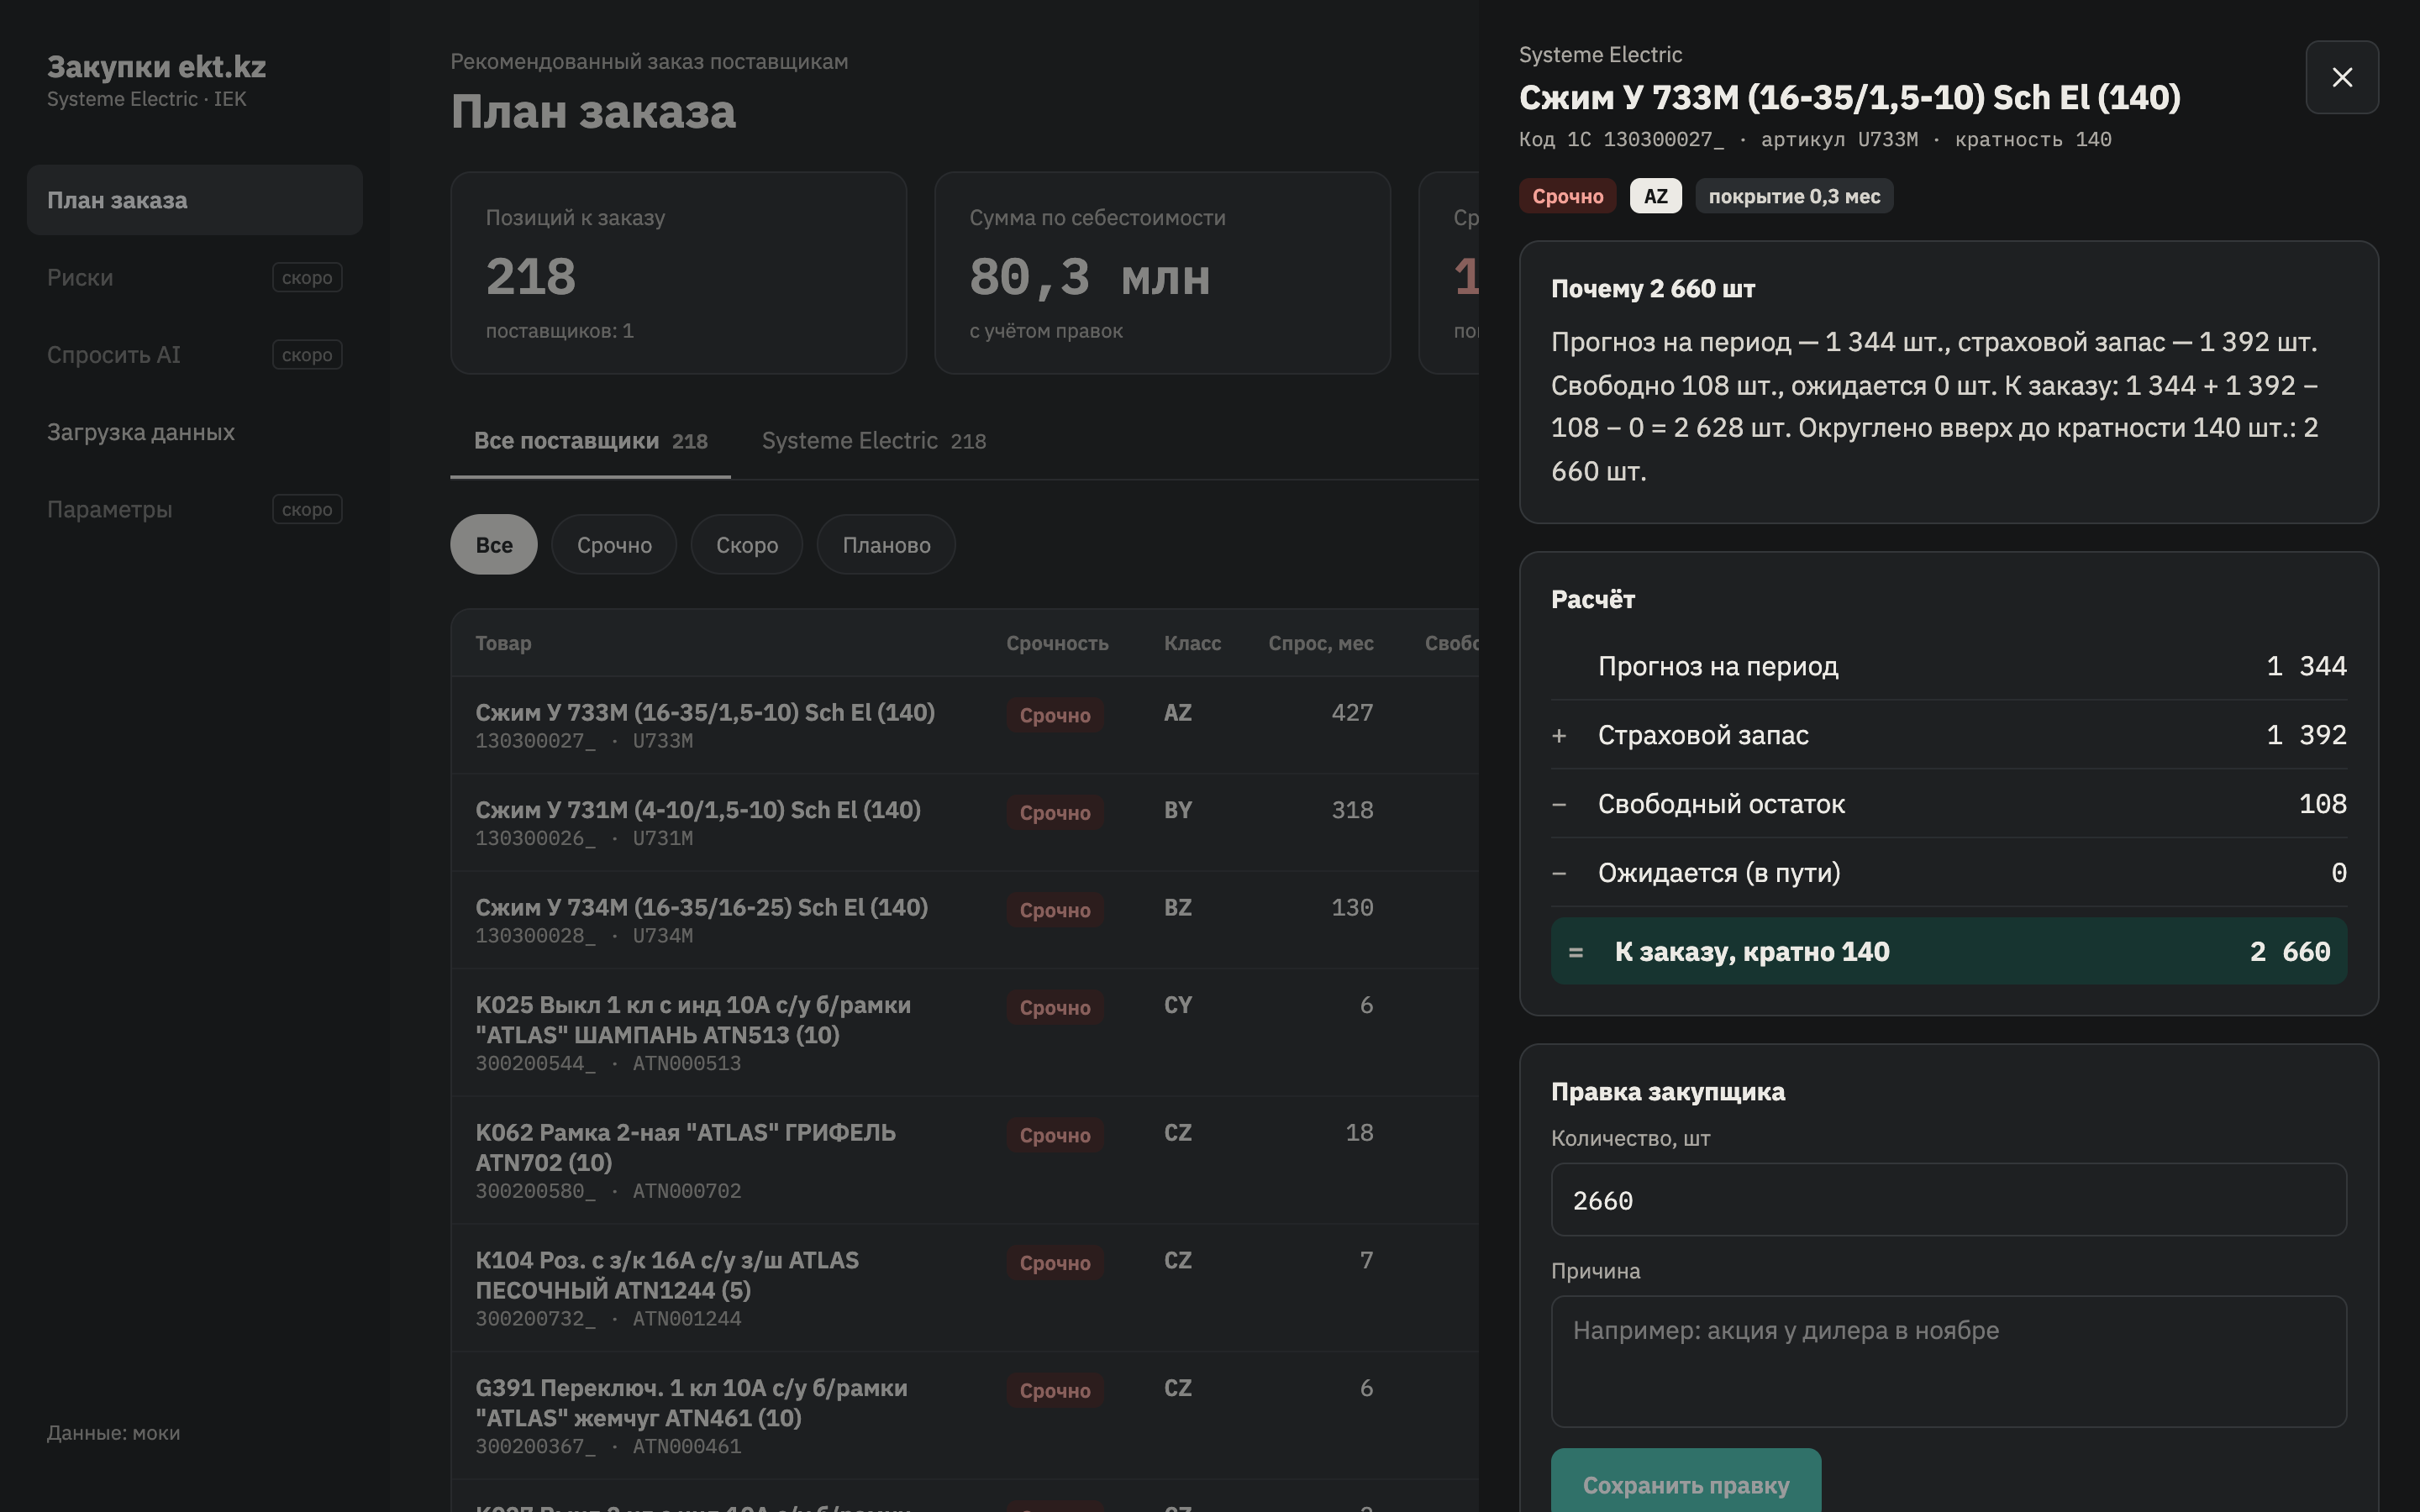Click the Количество, шт input field
2420x1512 pixels.
(1948, 1200)
